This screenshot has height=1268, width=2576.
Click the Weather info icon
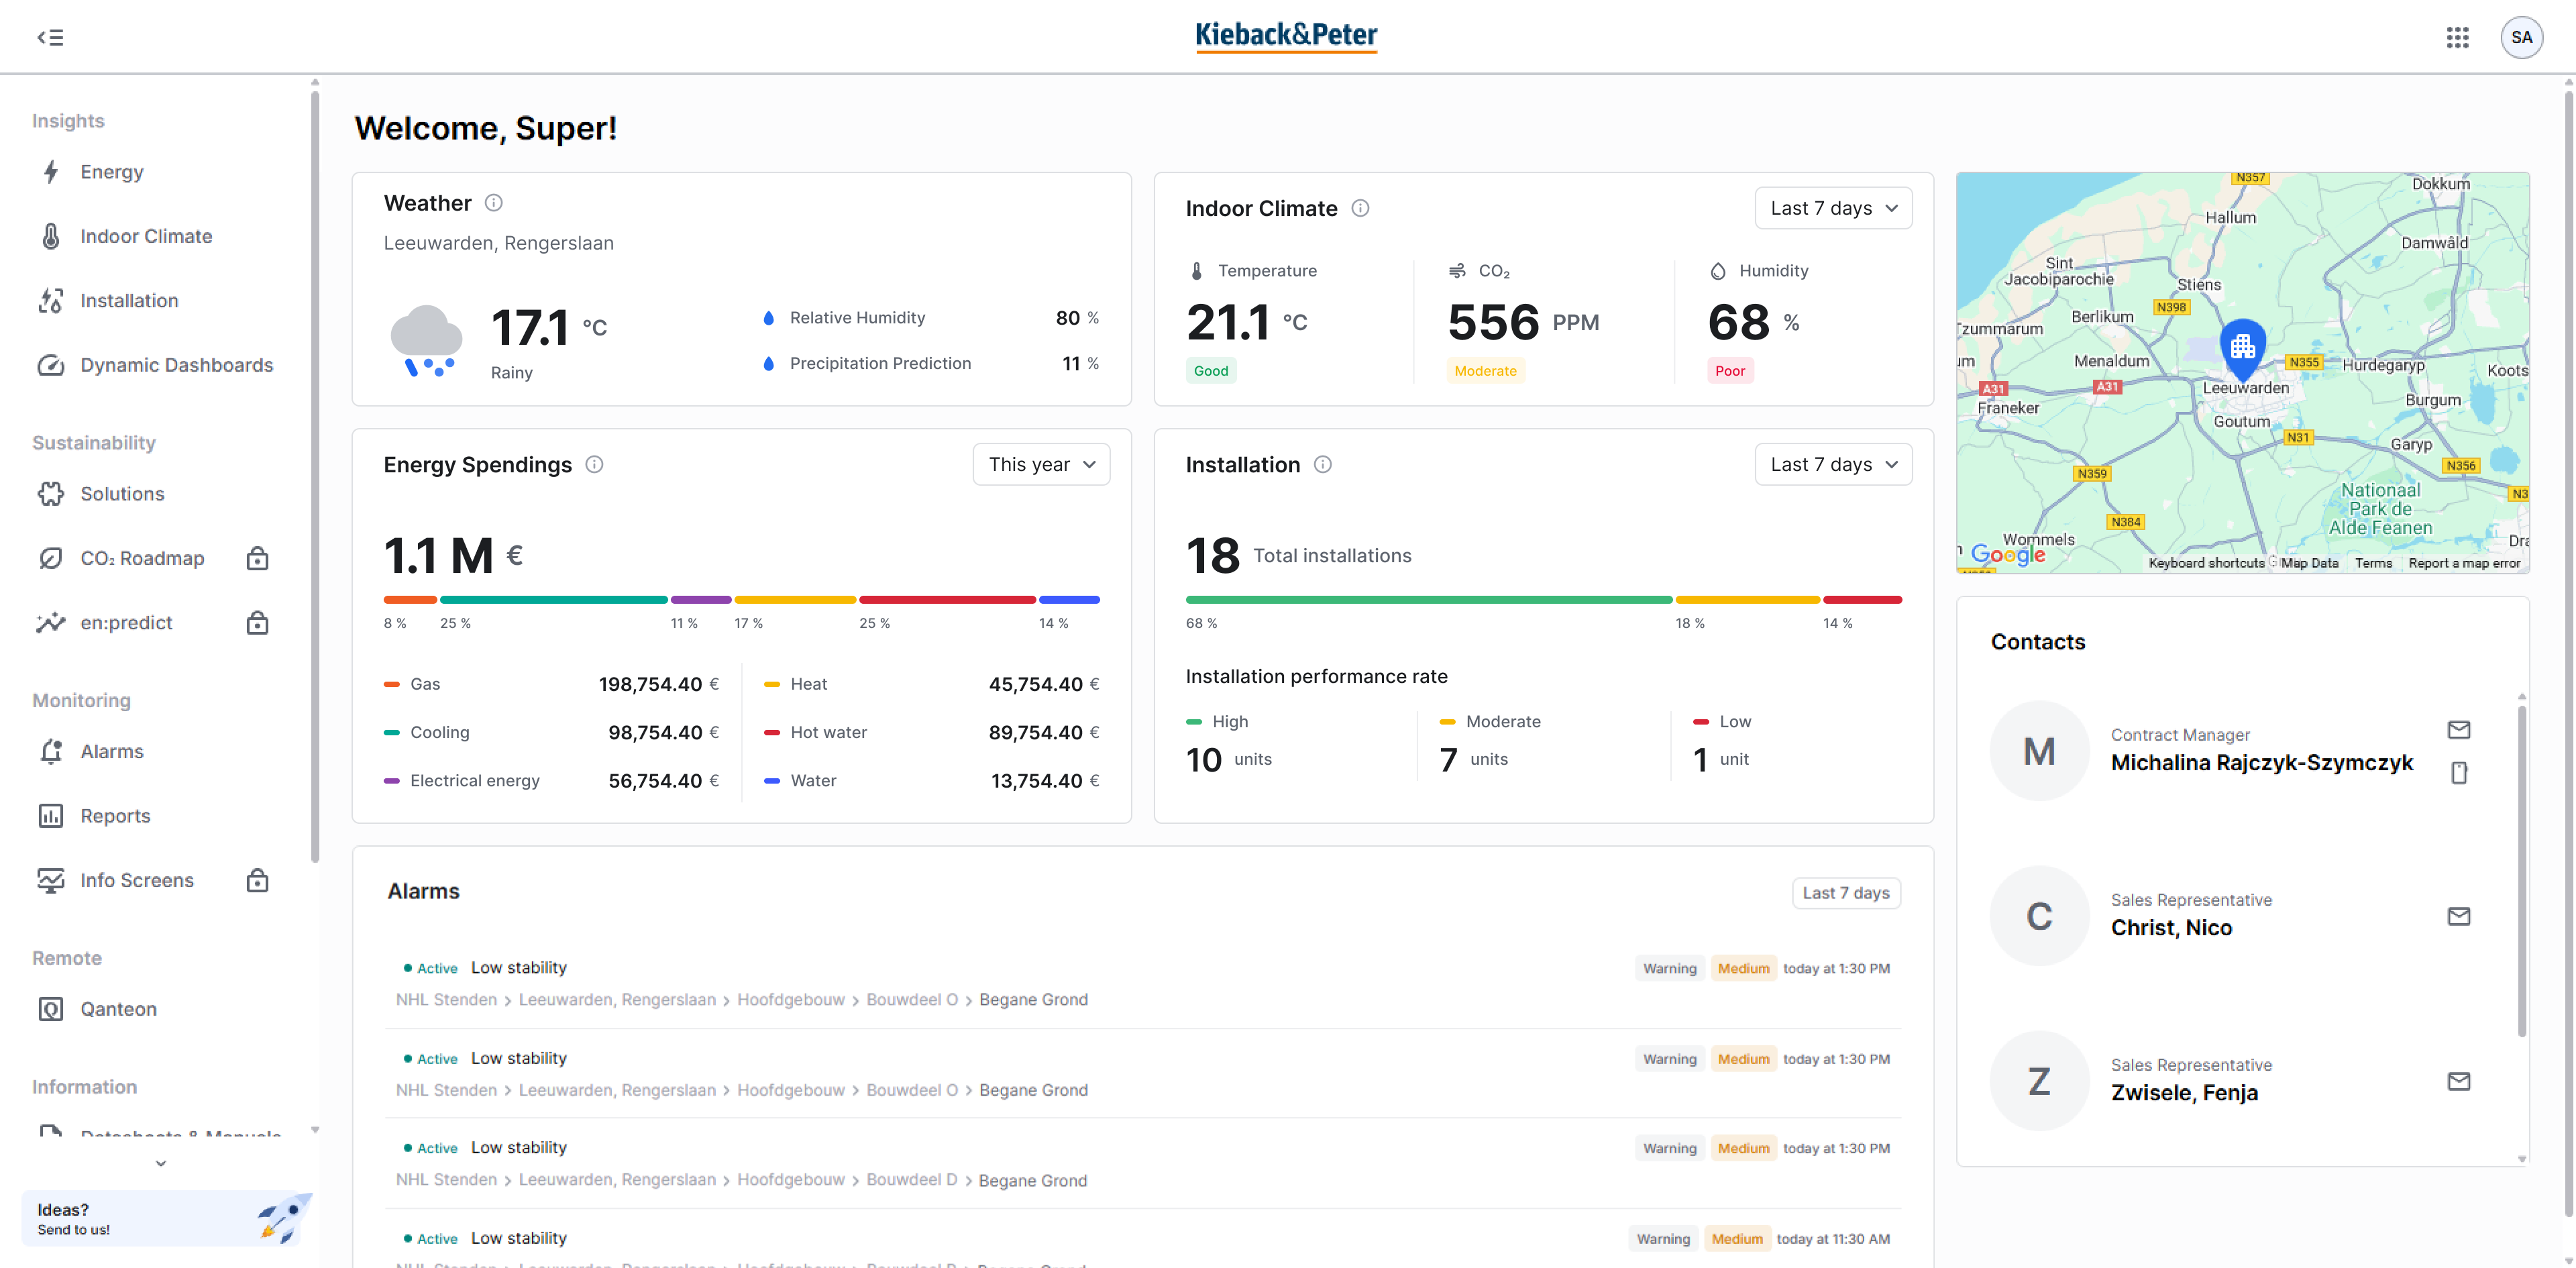[x=494, y=203]
